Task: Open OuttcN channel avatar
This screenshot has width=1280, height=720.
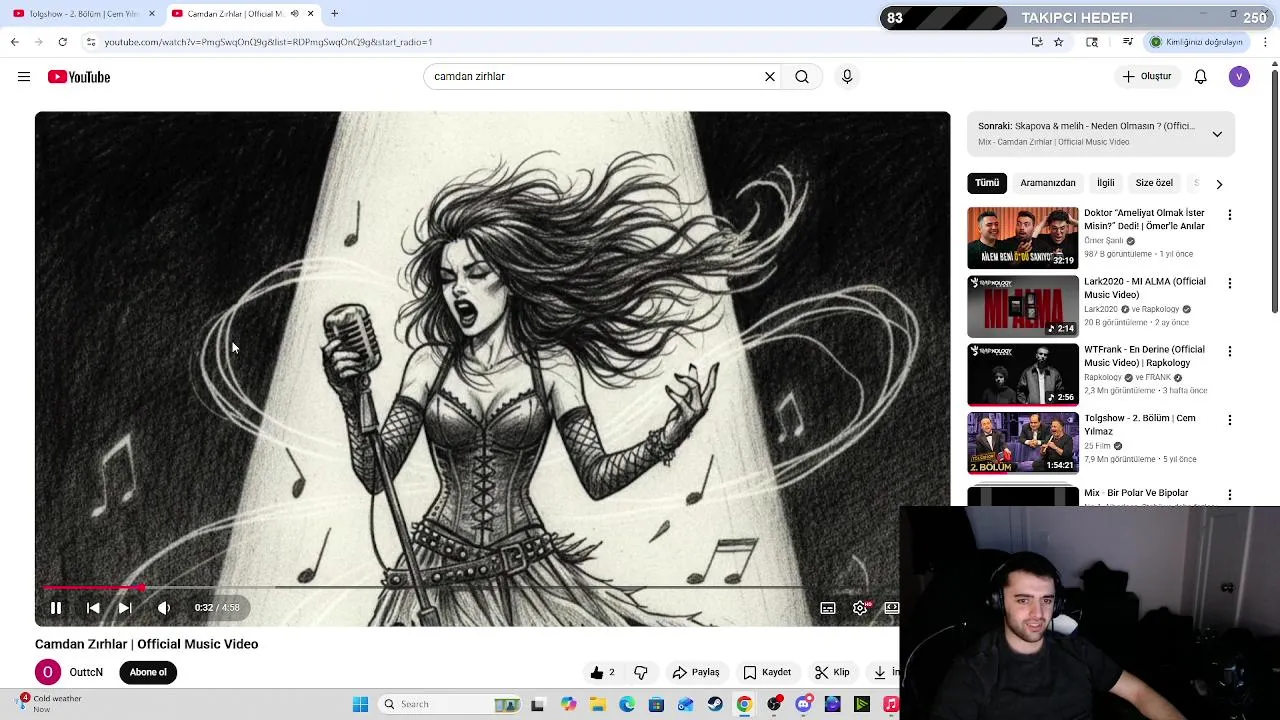Action: 48,672
